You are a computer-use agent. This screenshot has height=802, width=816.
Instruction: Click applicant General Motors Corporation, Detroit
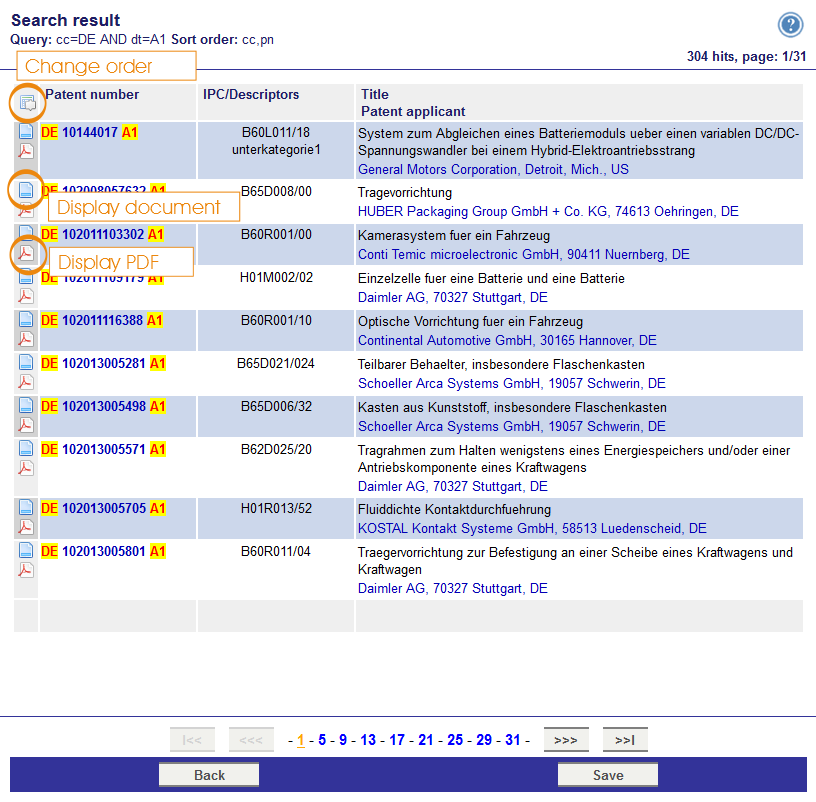[x=493, y=170]
